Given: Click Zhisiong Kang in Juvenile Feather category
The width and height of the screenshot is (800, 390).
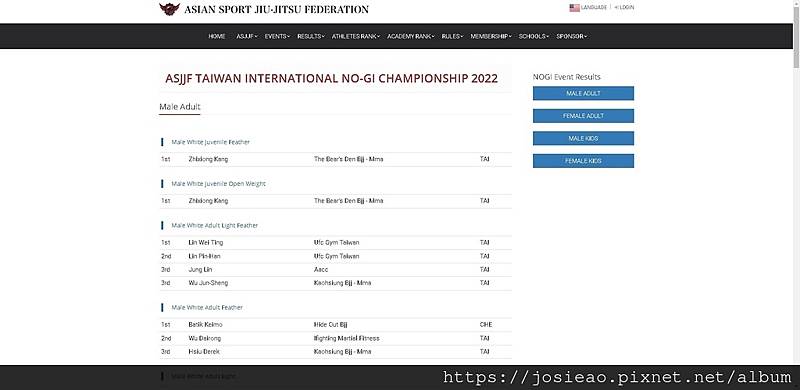Looking at the screenshot, I should pos(208,159).
